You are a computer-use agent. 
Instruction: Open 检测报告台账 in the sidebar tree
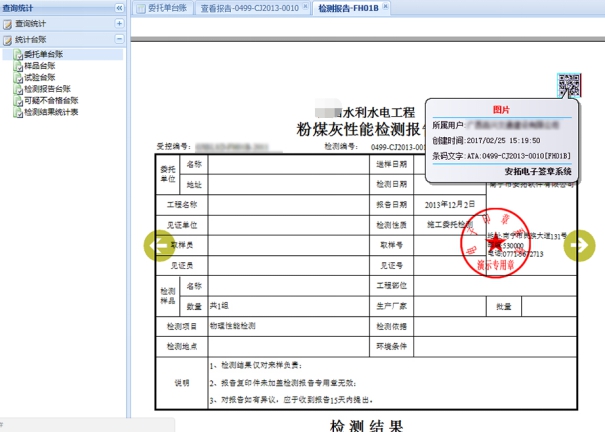pyautogui.click(x=46, y=89)
